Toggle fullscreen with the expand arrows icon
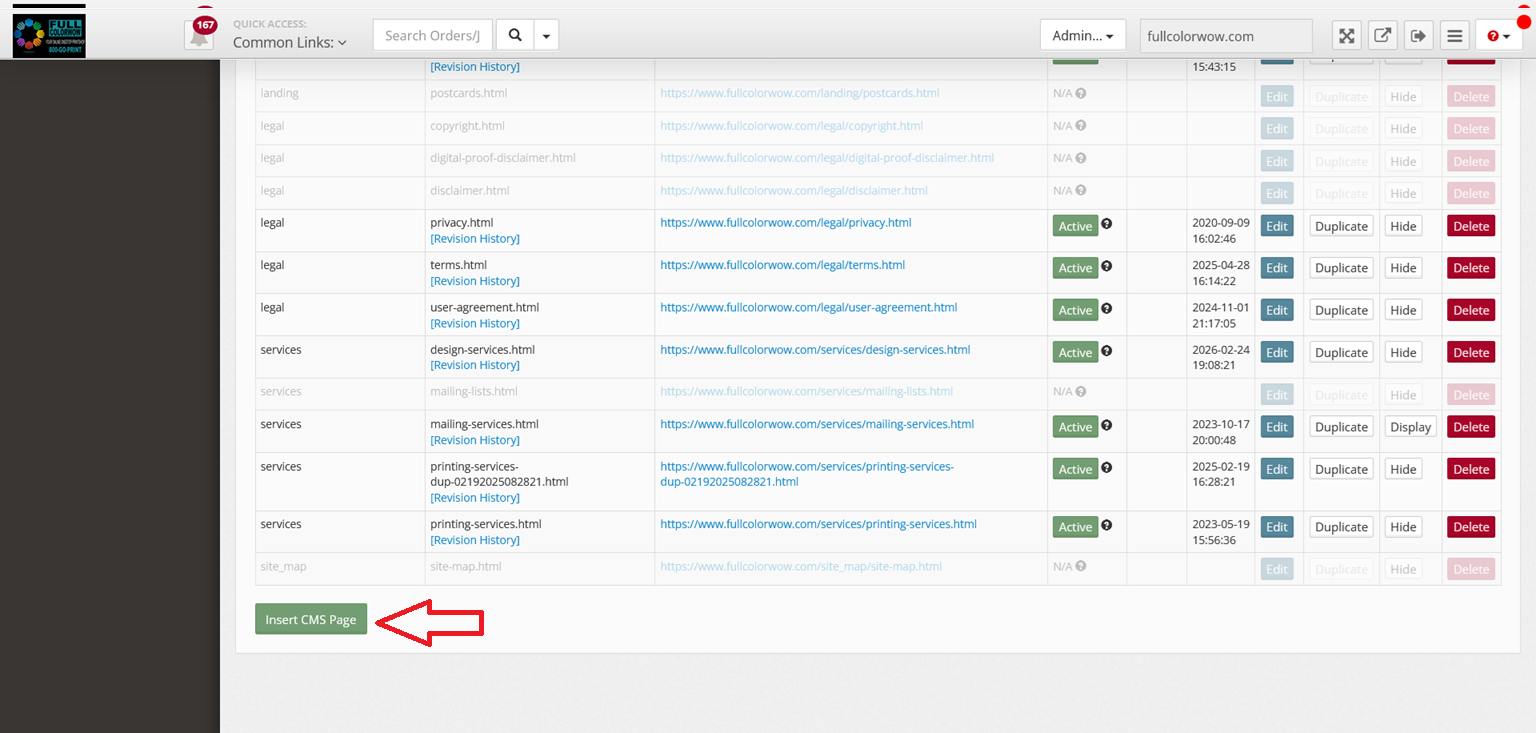Image resolution: width=1536 pixels, height=733 pixels. 1347,36
